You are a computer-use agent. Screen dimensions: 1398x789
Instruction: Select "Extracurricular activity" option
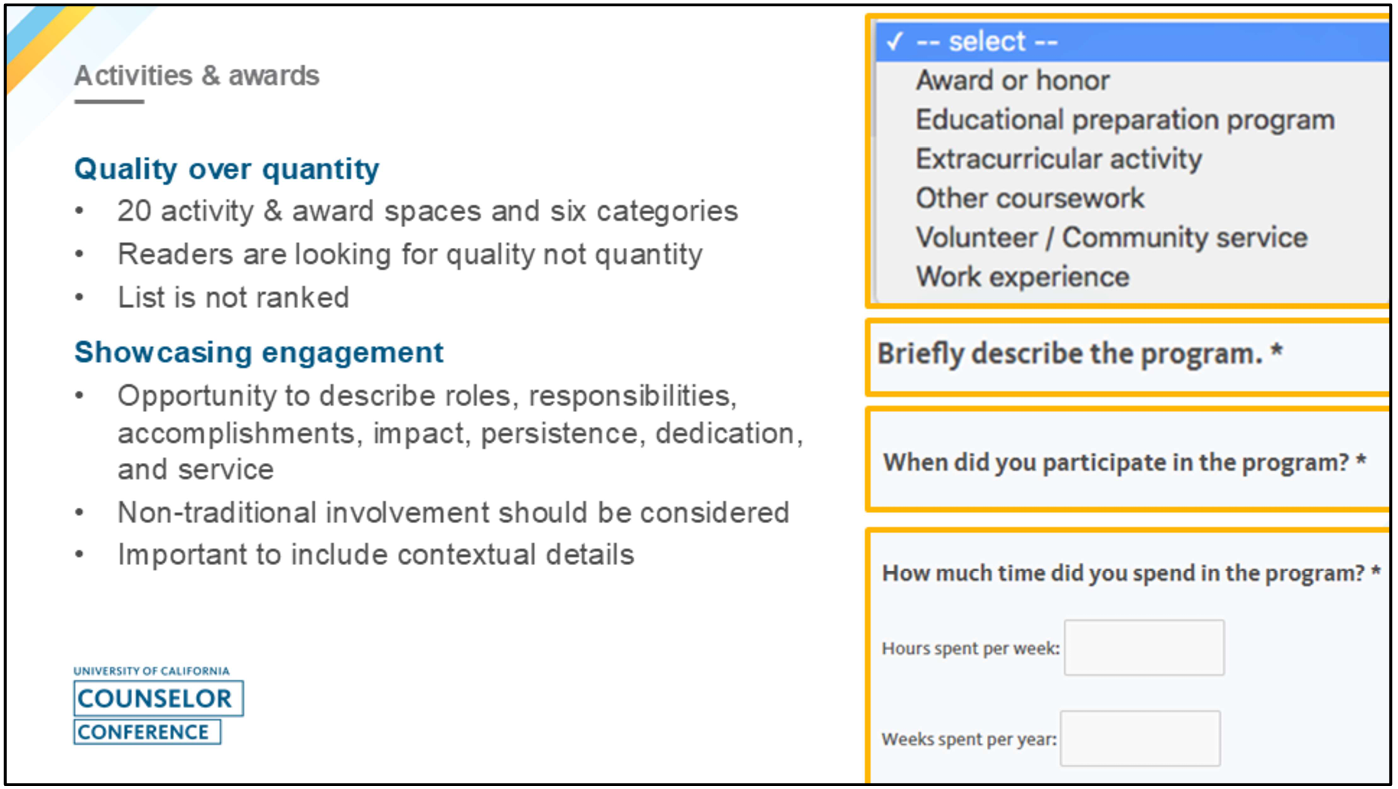(1058, 159)
